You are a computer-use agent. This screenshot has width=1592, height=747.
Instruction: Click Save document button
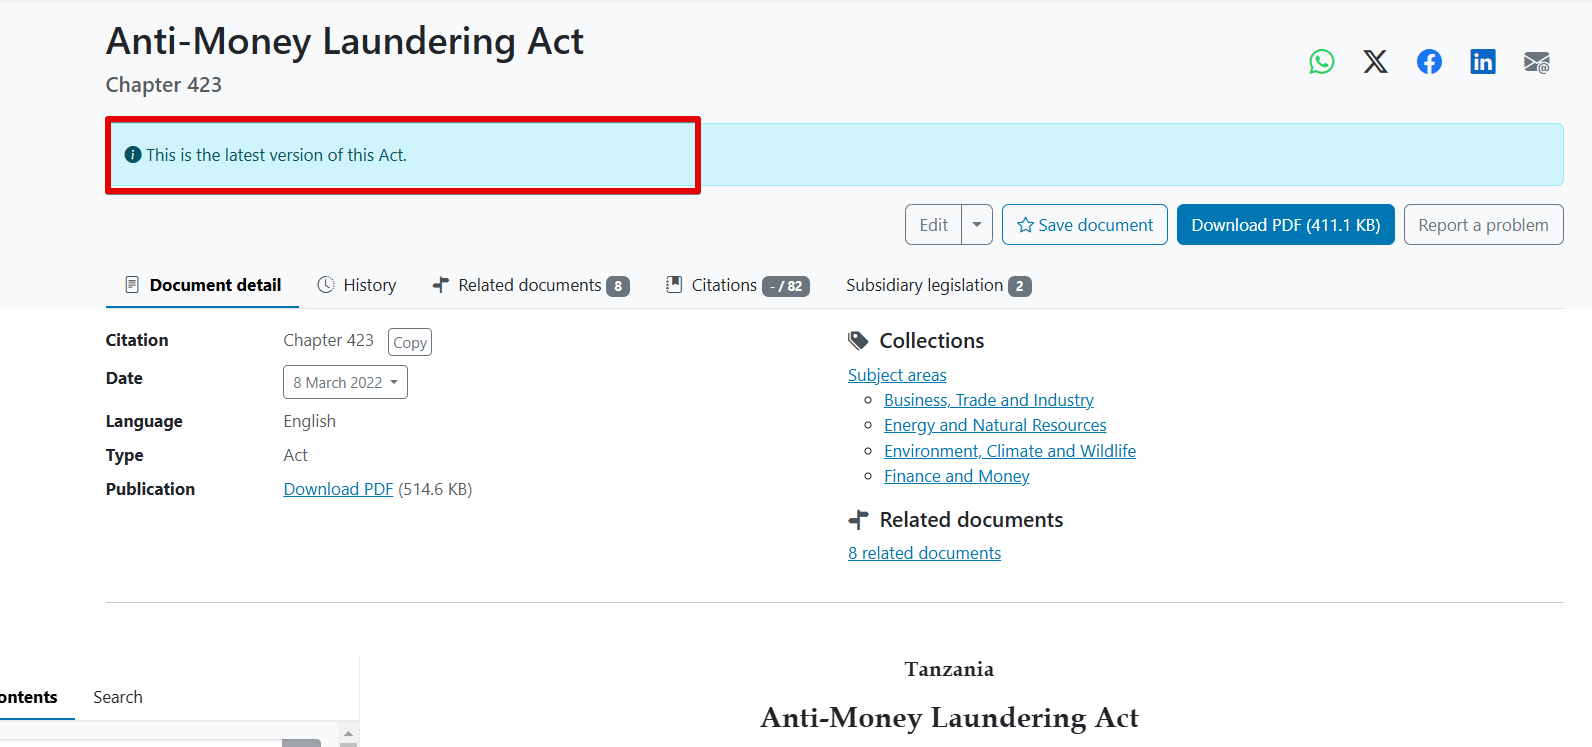click(1085, 225)
